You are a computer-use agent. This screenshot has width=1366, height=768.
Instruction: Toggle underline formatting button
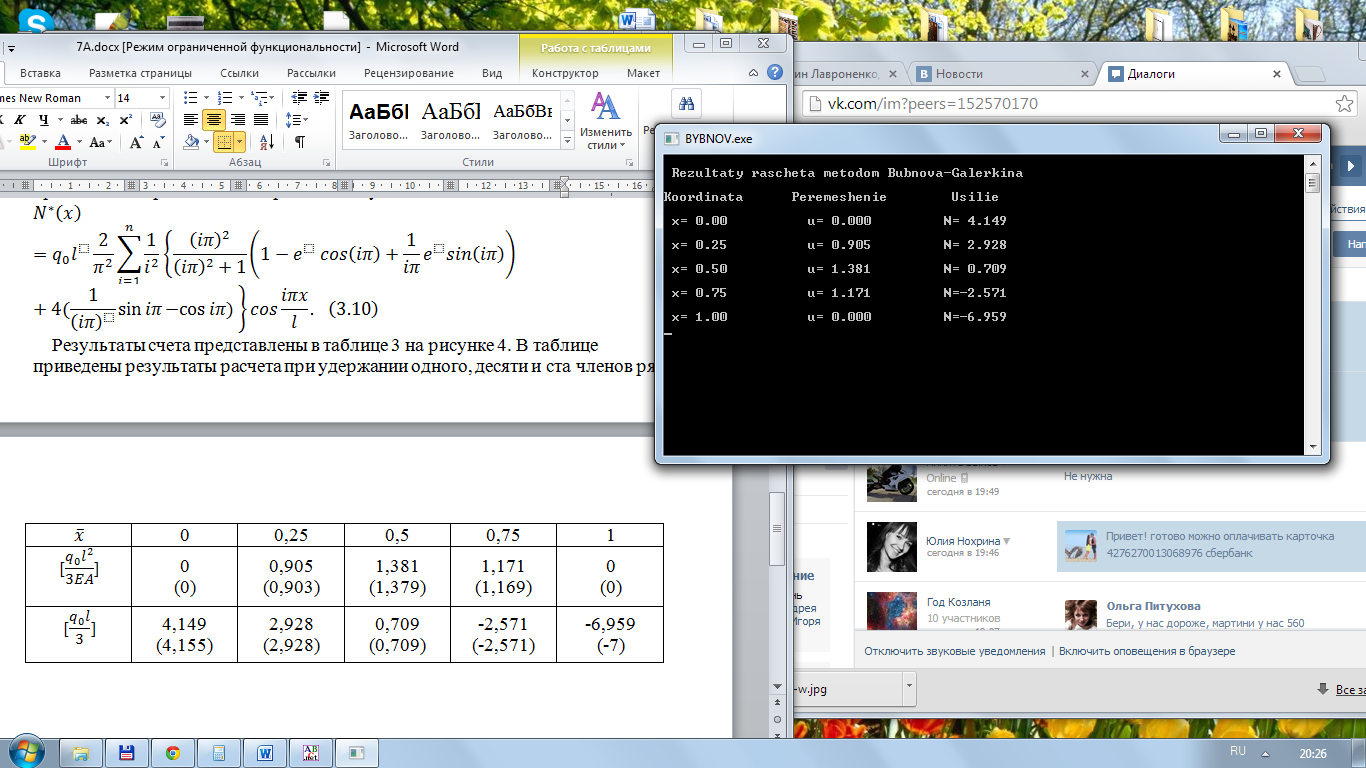[44, 120]
